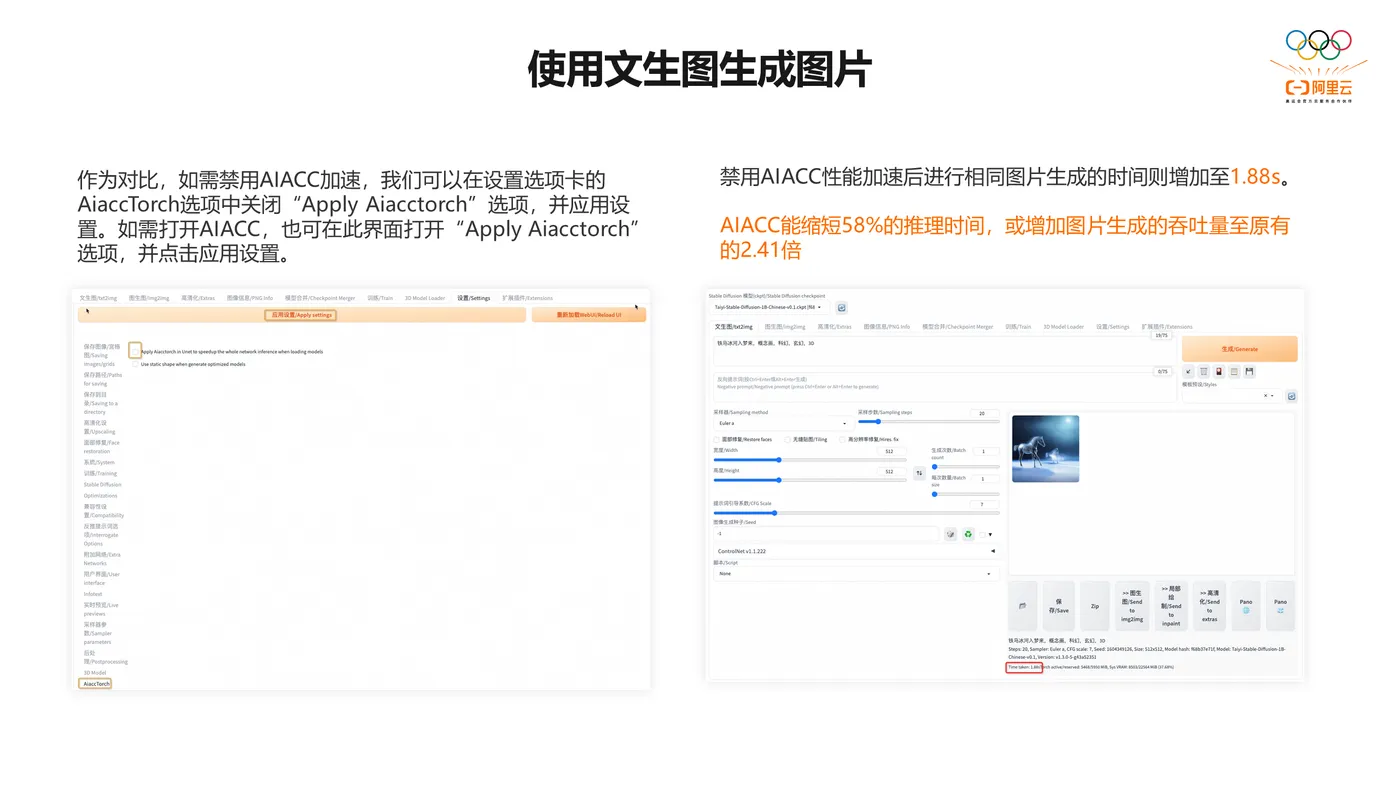This screenshot has width=1400, height=788.
Task: Click the swap width and height arrows icon
Action: (919, 473)
